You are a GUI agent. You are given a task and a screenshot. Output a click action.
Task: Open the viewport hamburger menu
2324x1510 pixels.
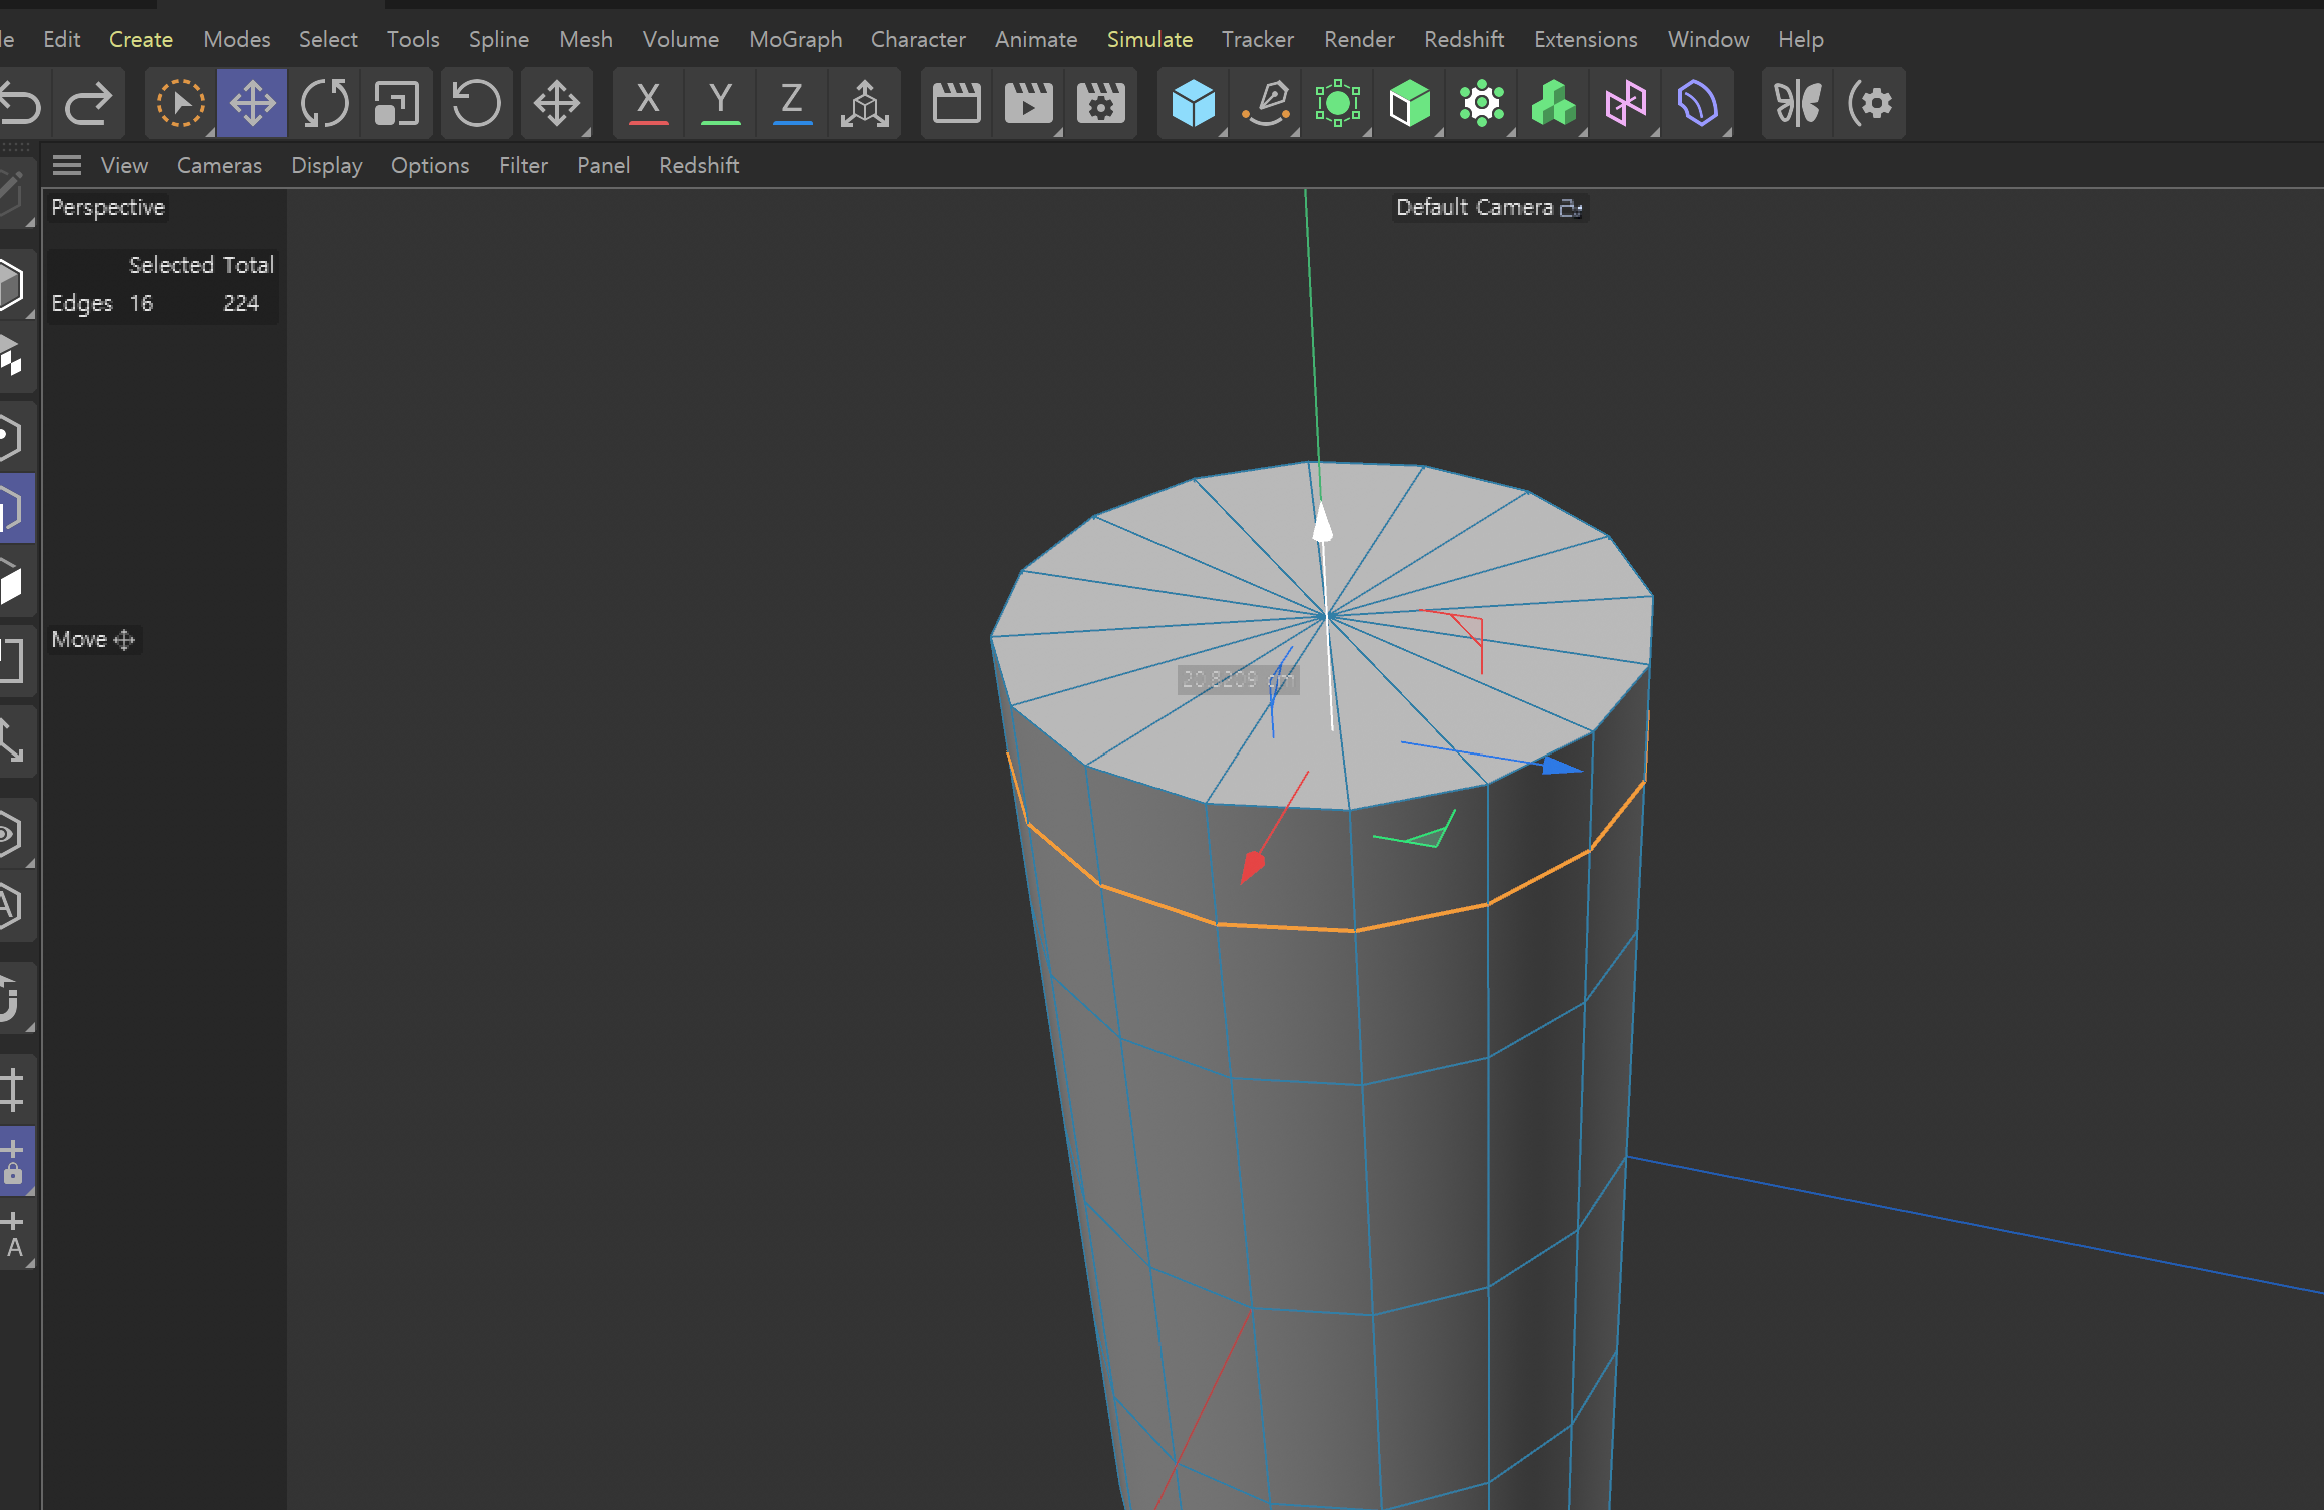(67, 165)
